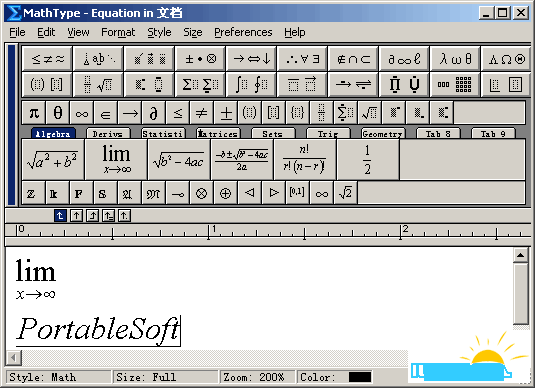This screenshot has width=535, height=388.
Task: Insert the quadratic formula expression
Action: (242, 159)
